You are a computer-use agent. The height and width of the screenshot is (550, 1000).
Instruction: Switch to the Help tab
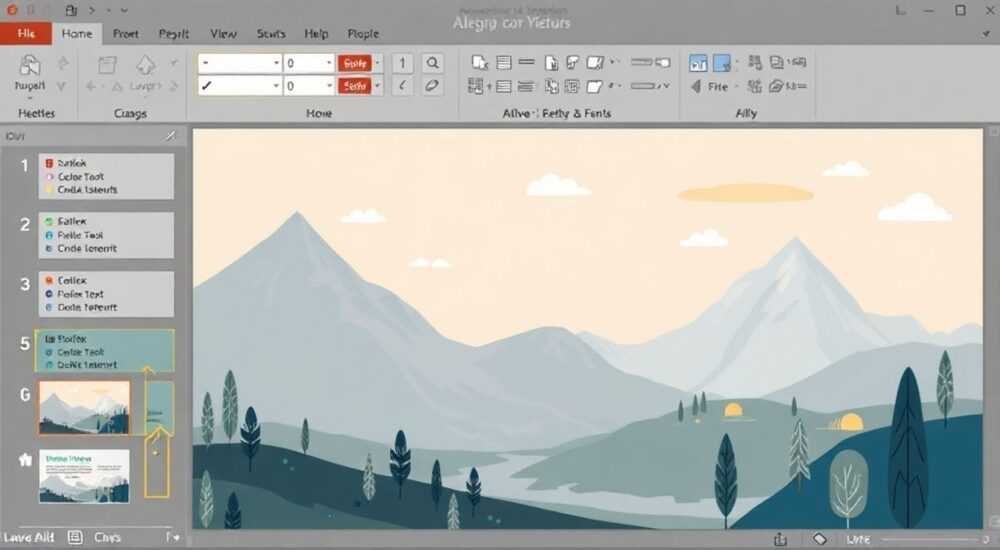pos(316,34)
